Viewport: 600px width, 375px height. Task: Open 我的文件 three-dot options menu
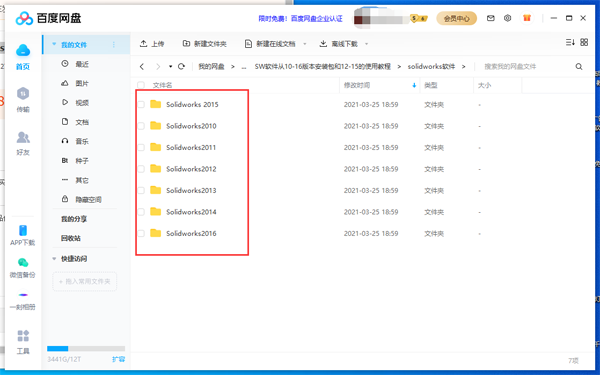[114, 44]
